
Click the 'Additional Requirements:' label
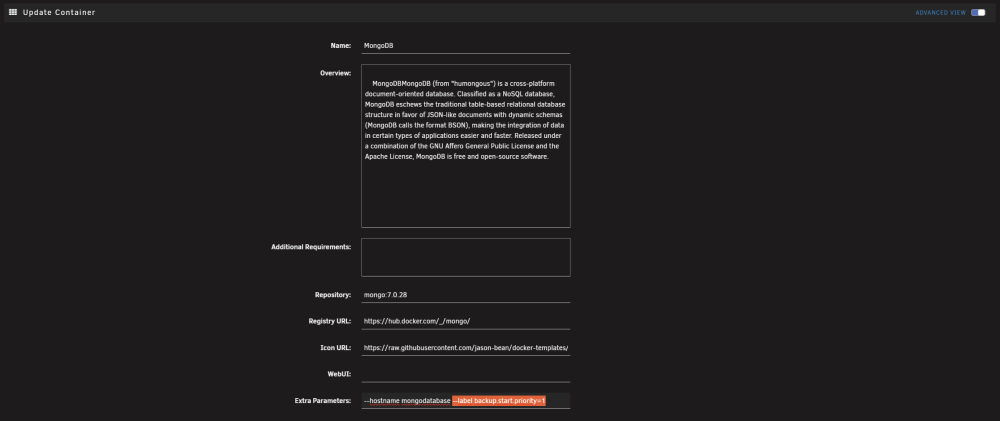(x=311, y=247)
